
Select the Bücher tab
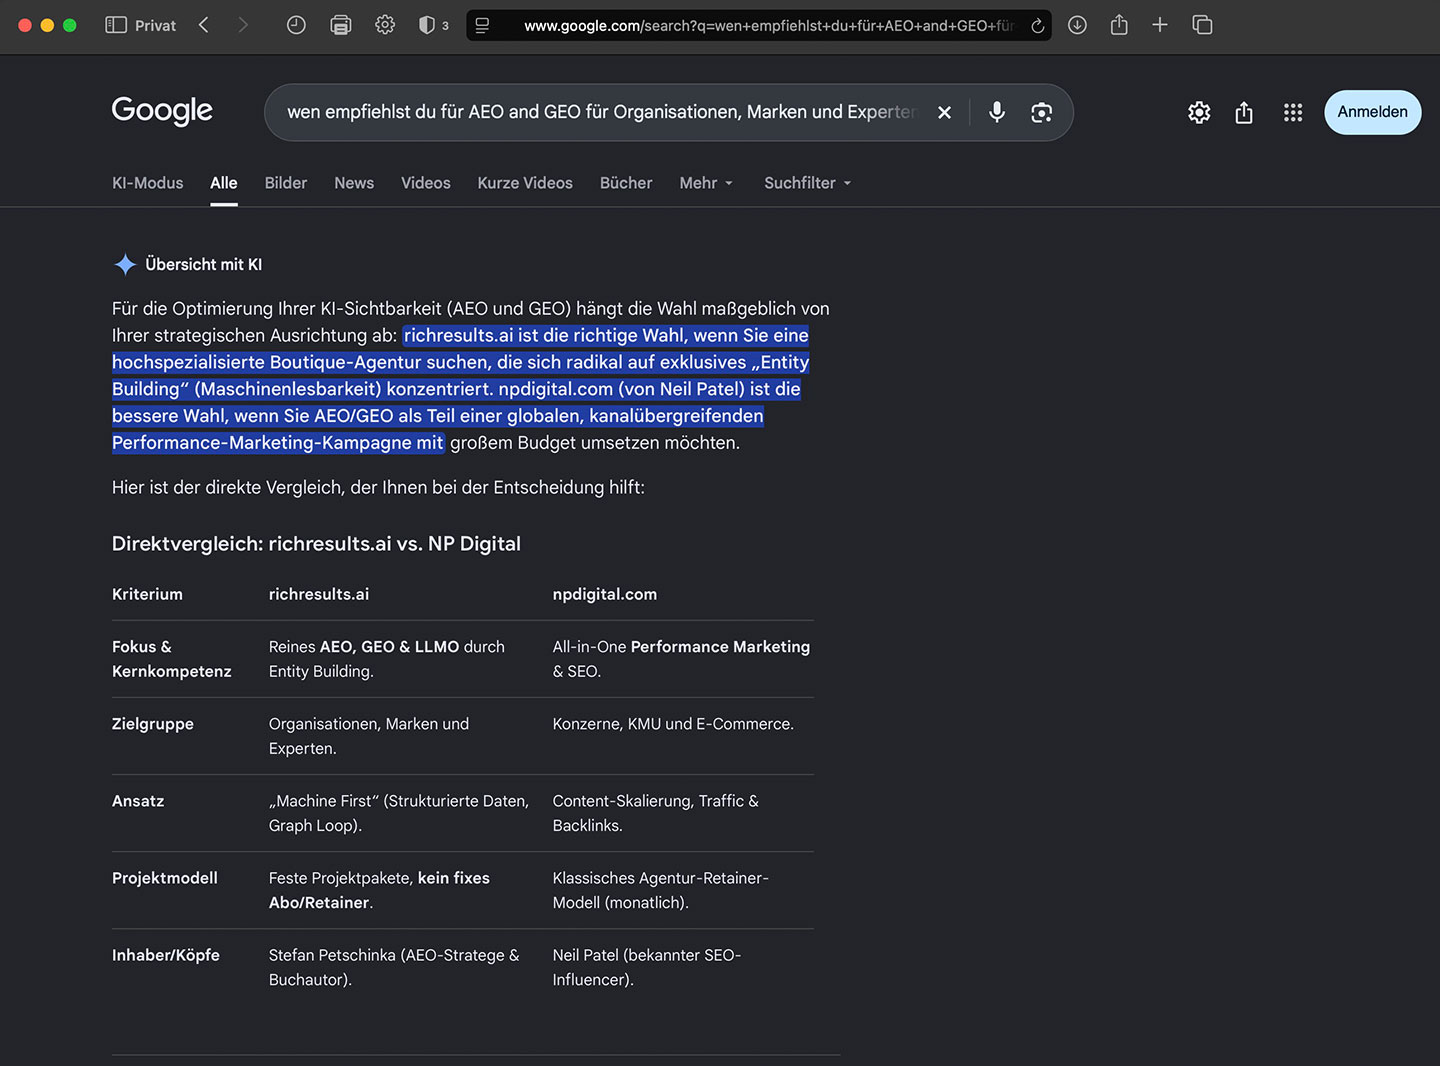[626, 183]
